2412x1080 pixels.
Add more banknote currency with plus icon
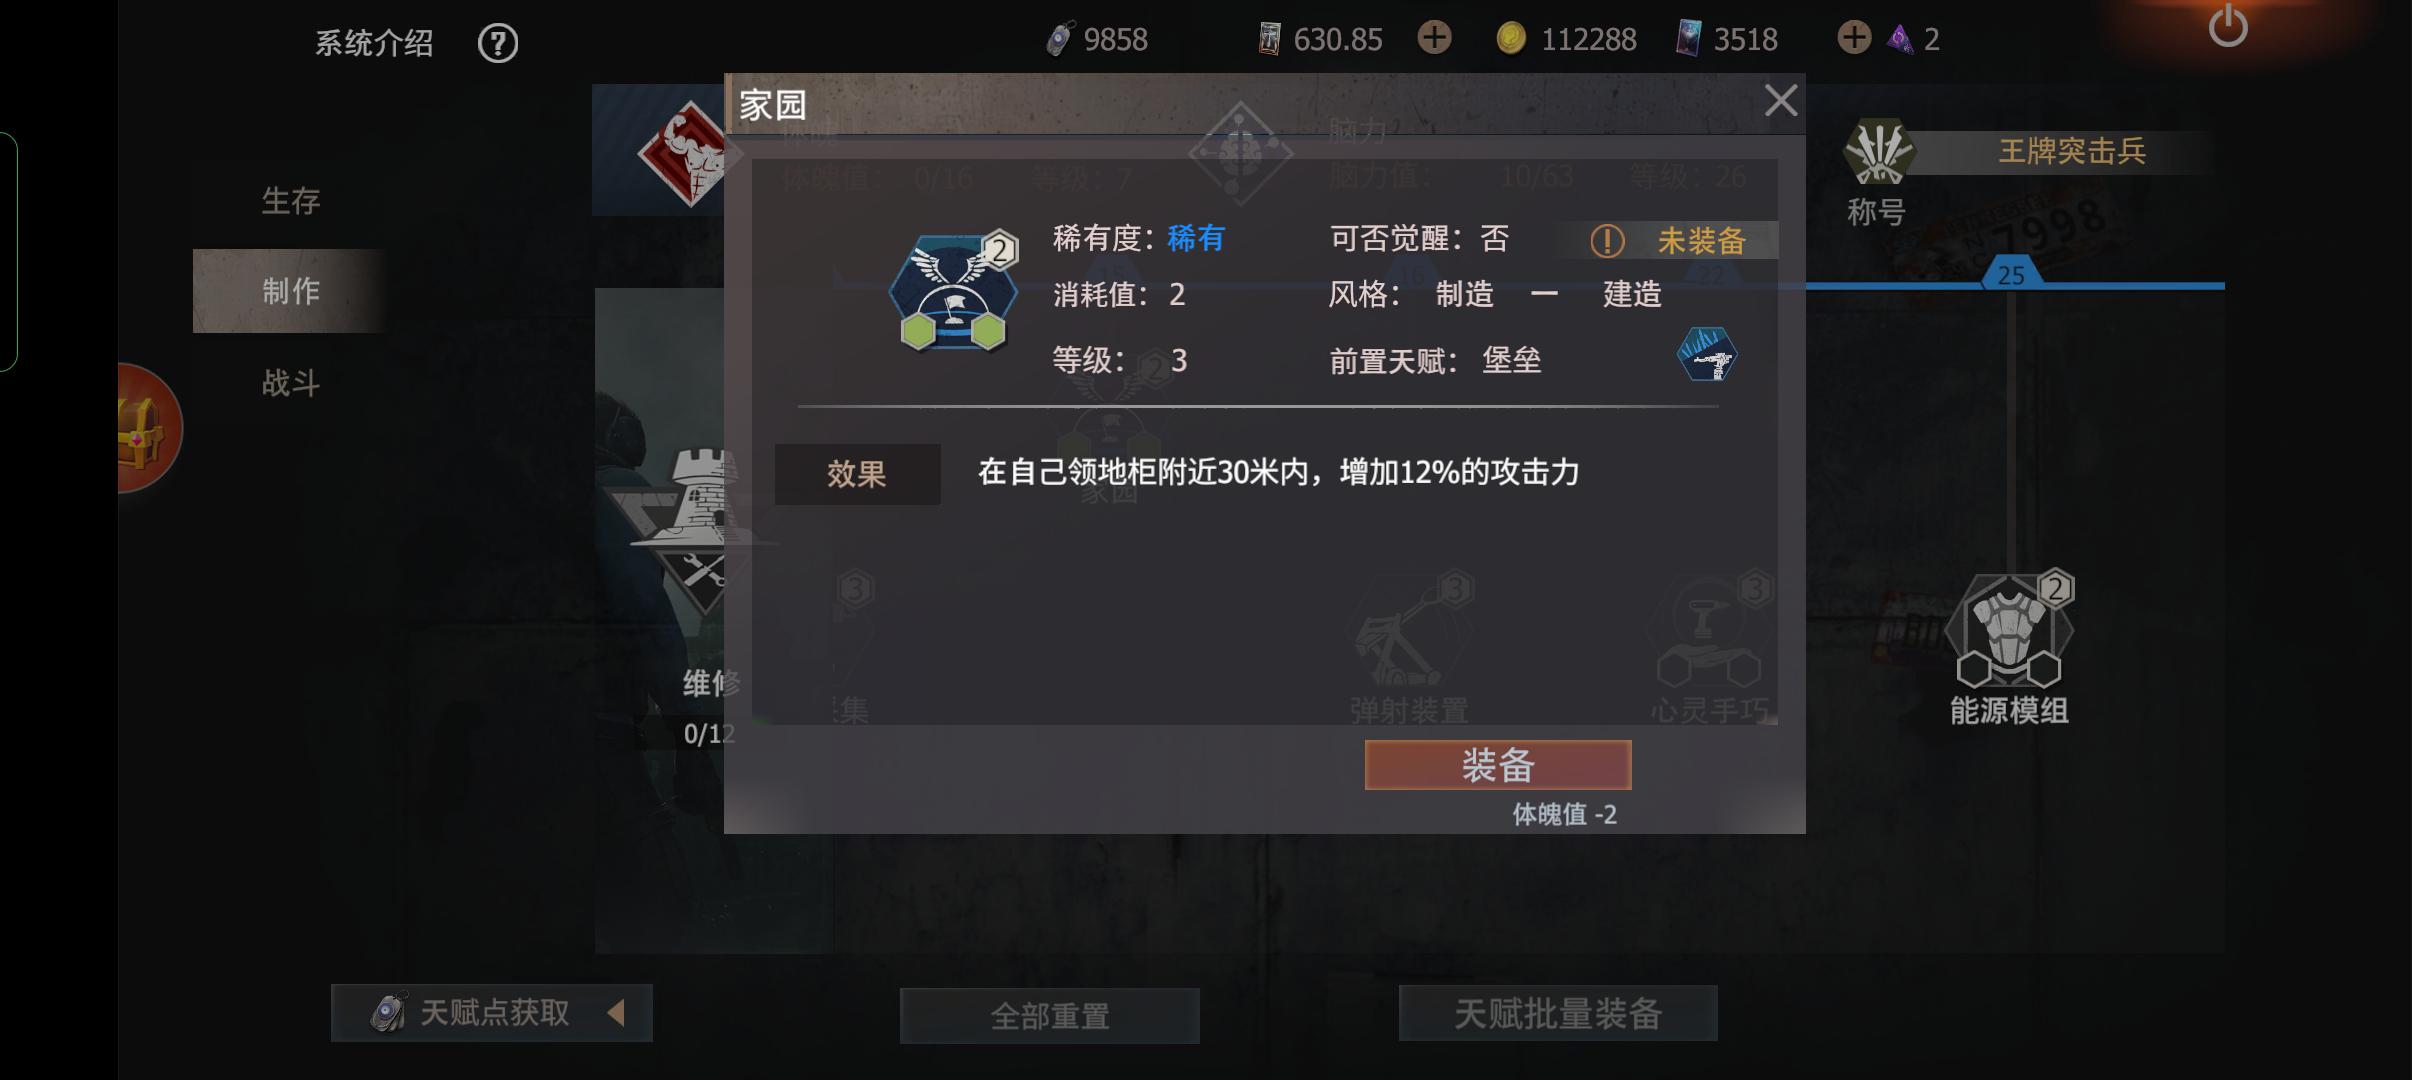(1434, 38)
